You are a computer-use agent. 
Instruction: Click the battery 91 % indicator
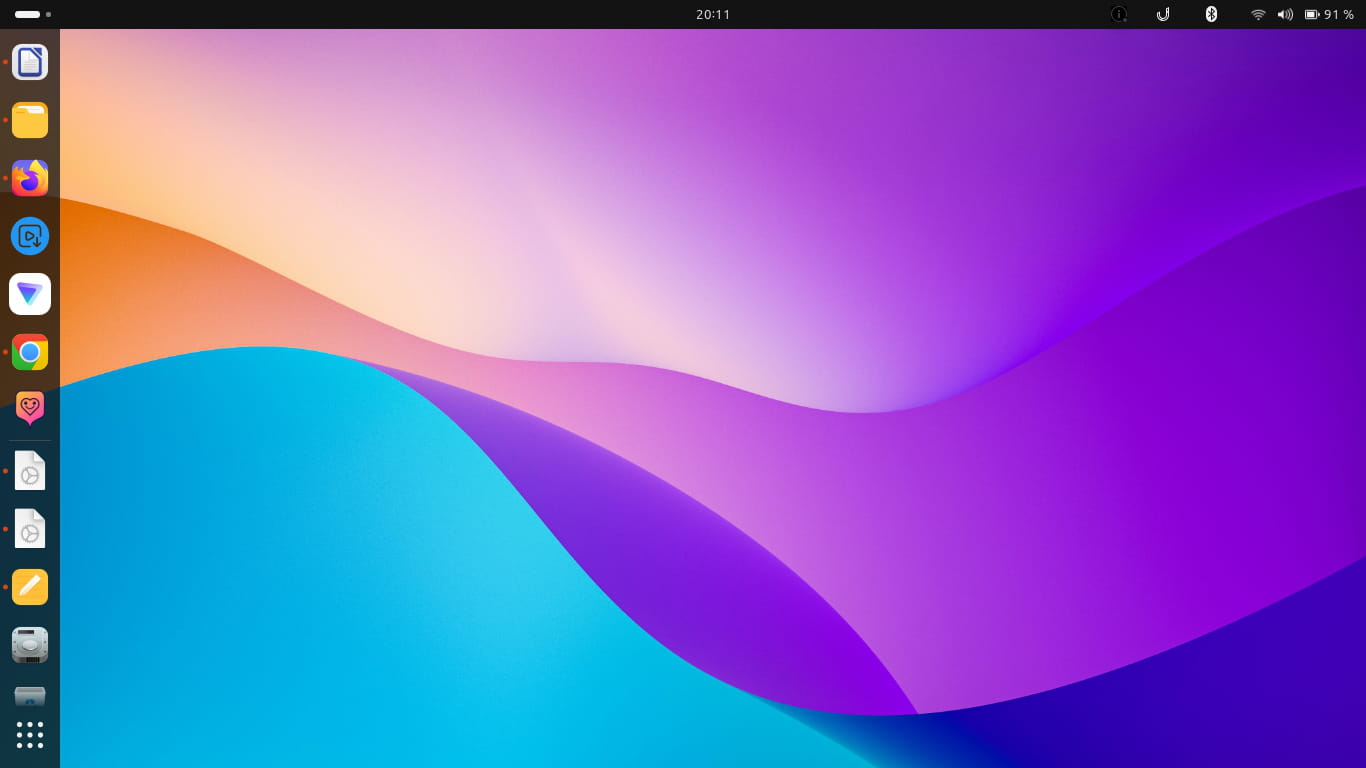pos(1329,14)
